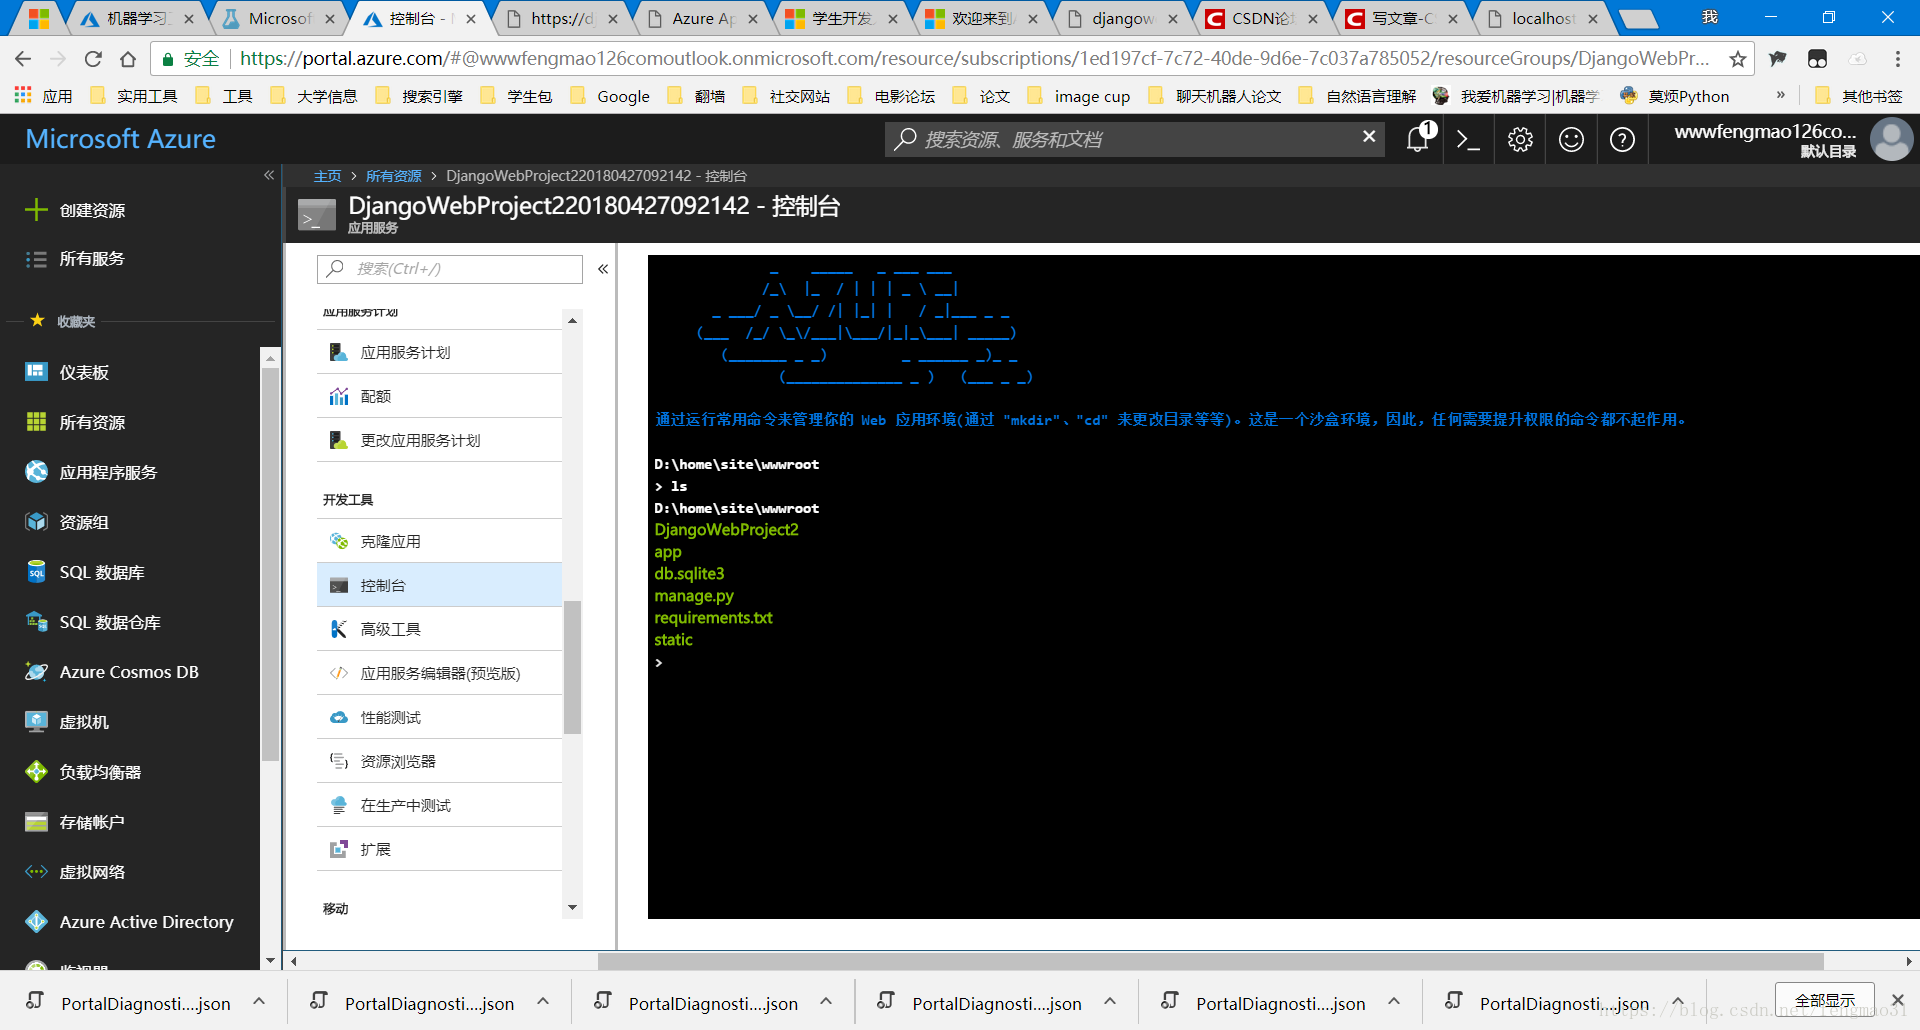Image resolution: width=1920 pixels, height=1030 pixels.
Task: Bookmark this page with star icon
Action: click(1738, 59)
